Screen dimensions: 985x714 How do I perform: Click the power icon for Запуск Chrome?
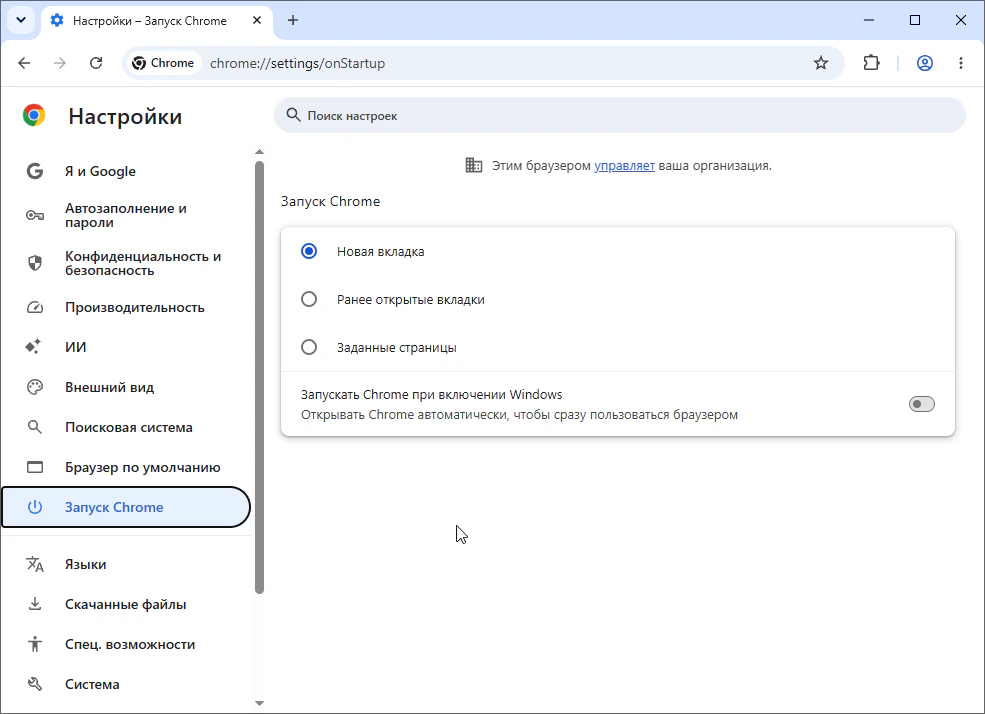point(35,507)
